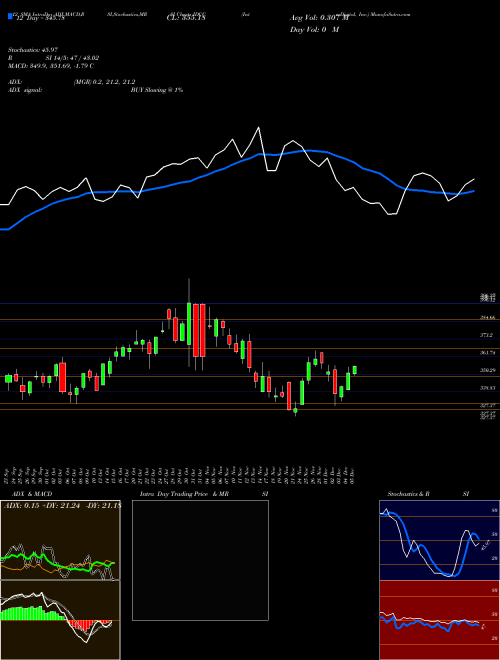
Task: Click the last green candlestick on the chart
Action: point(355,370)
